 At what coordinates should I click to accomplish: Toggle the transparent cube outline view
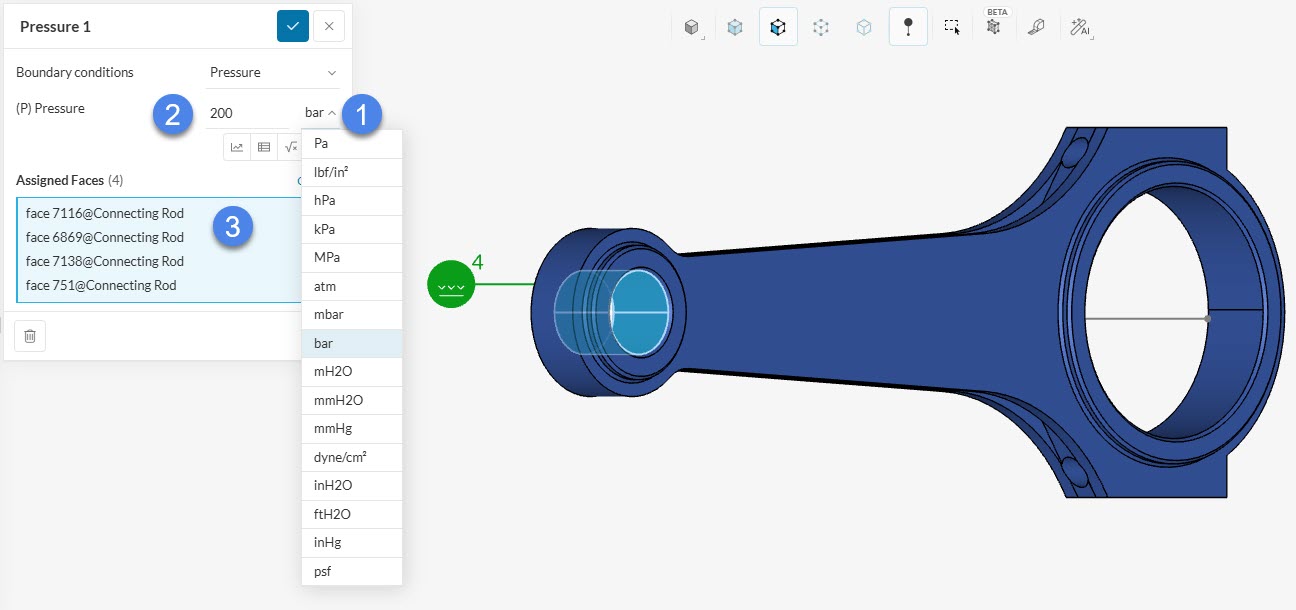tap(864, 28)
